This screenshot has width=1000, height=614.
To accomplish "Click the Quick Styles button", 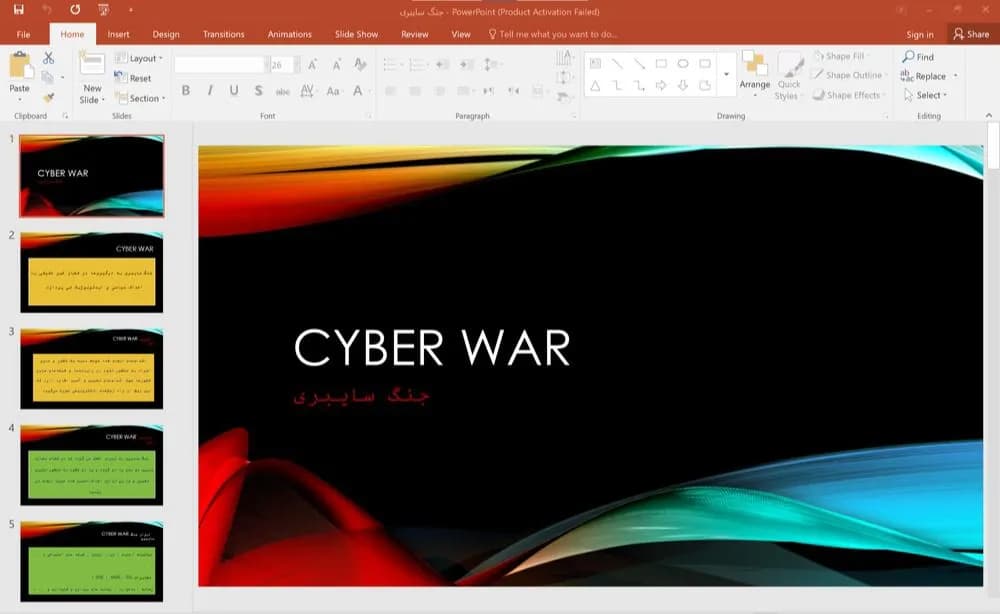I will tap(789, 75).
